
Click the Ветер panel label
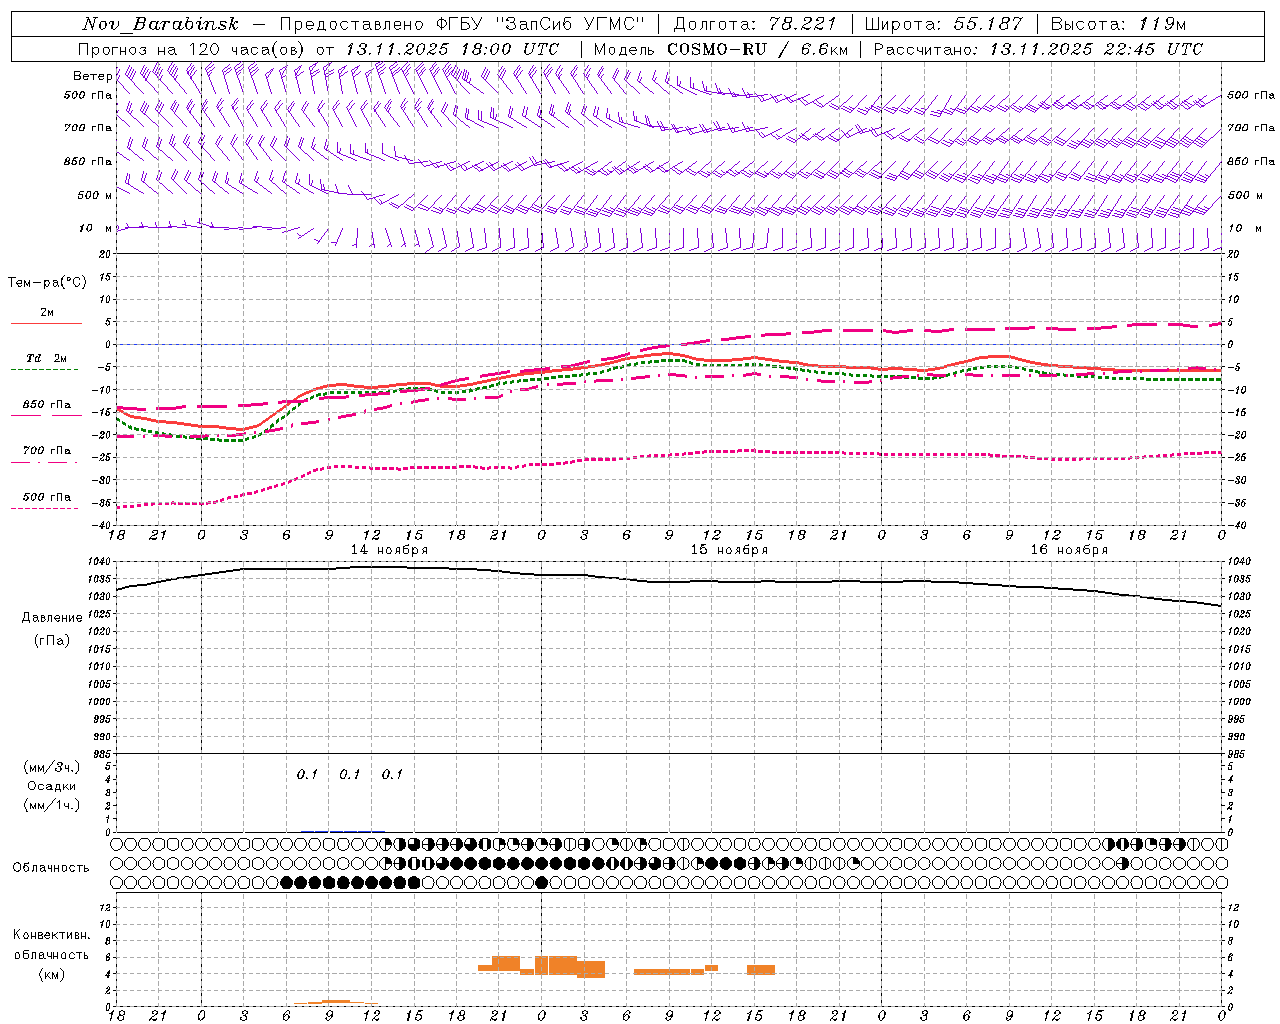(92, 76)
